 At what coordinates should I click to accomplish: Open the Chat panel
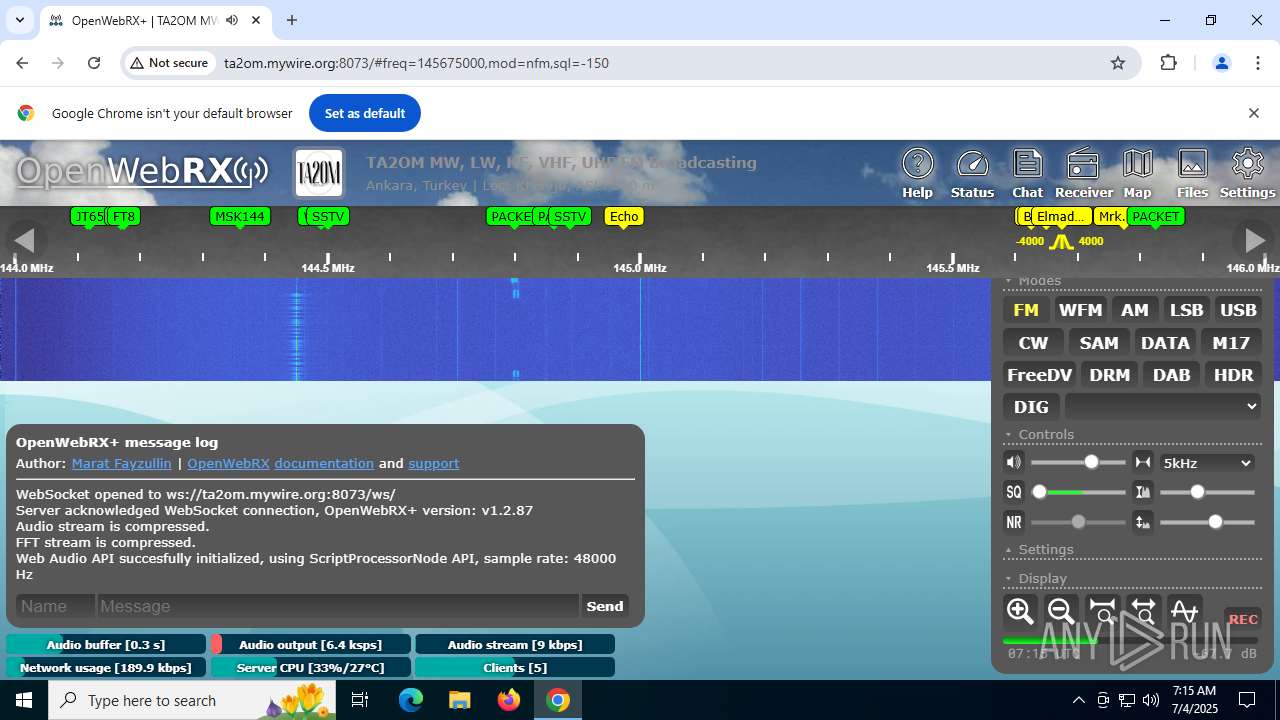click(1027, 174)
